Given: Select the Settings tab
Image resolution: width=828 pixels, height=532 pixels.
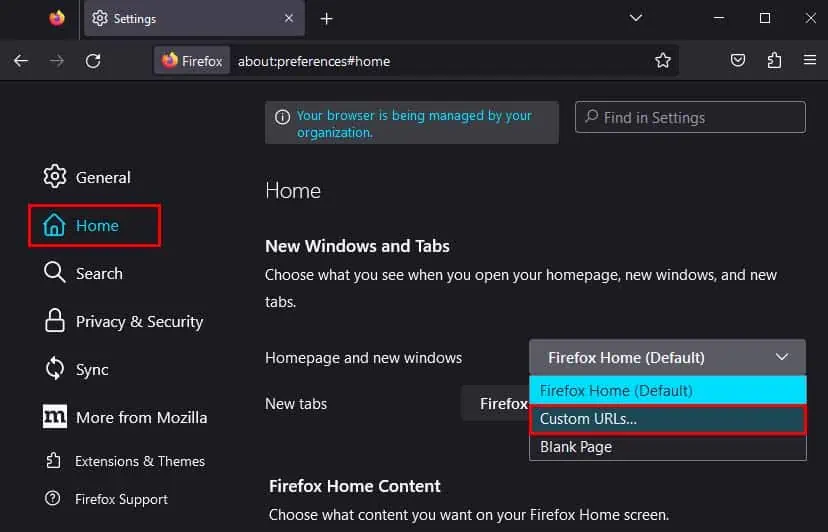Looking at the screenshot, I should coord(194,18).
